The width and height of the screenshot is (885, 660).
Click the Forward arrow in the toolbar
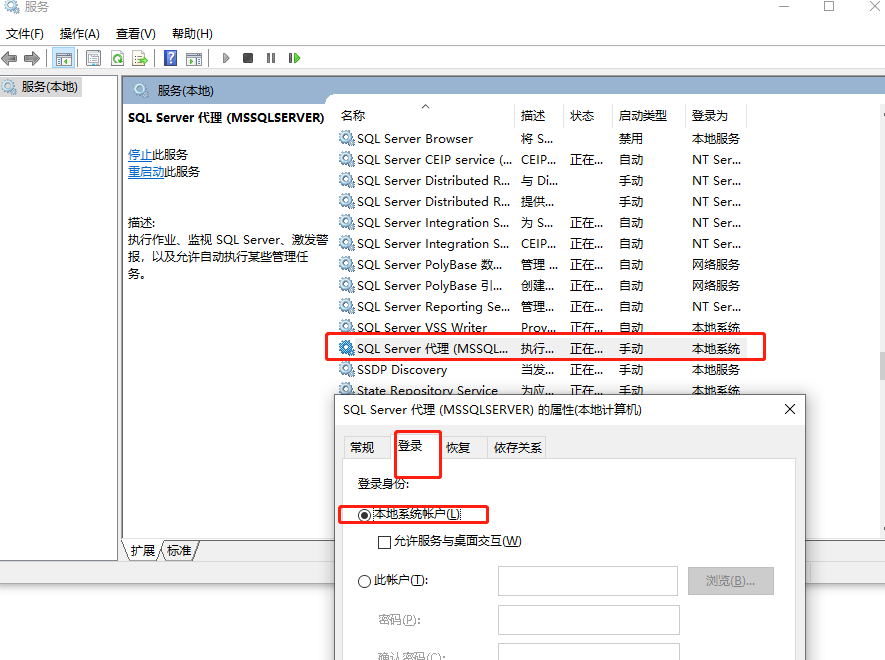coord(32,58)
